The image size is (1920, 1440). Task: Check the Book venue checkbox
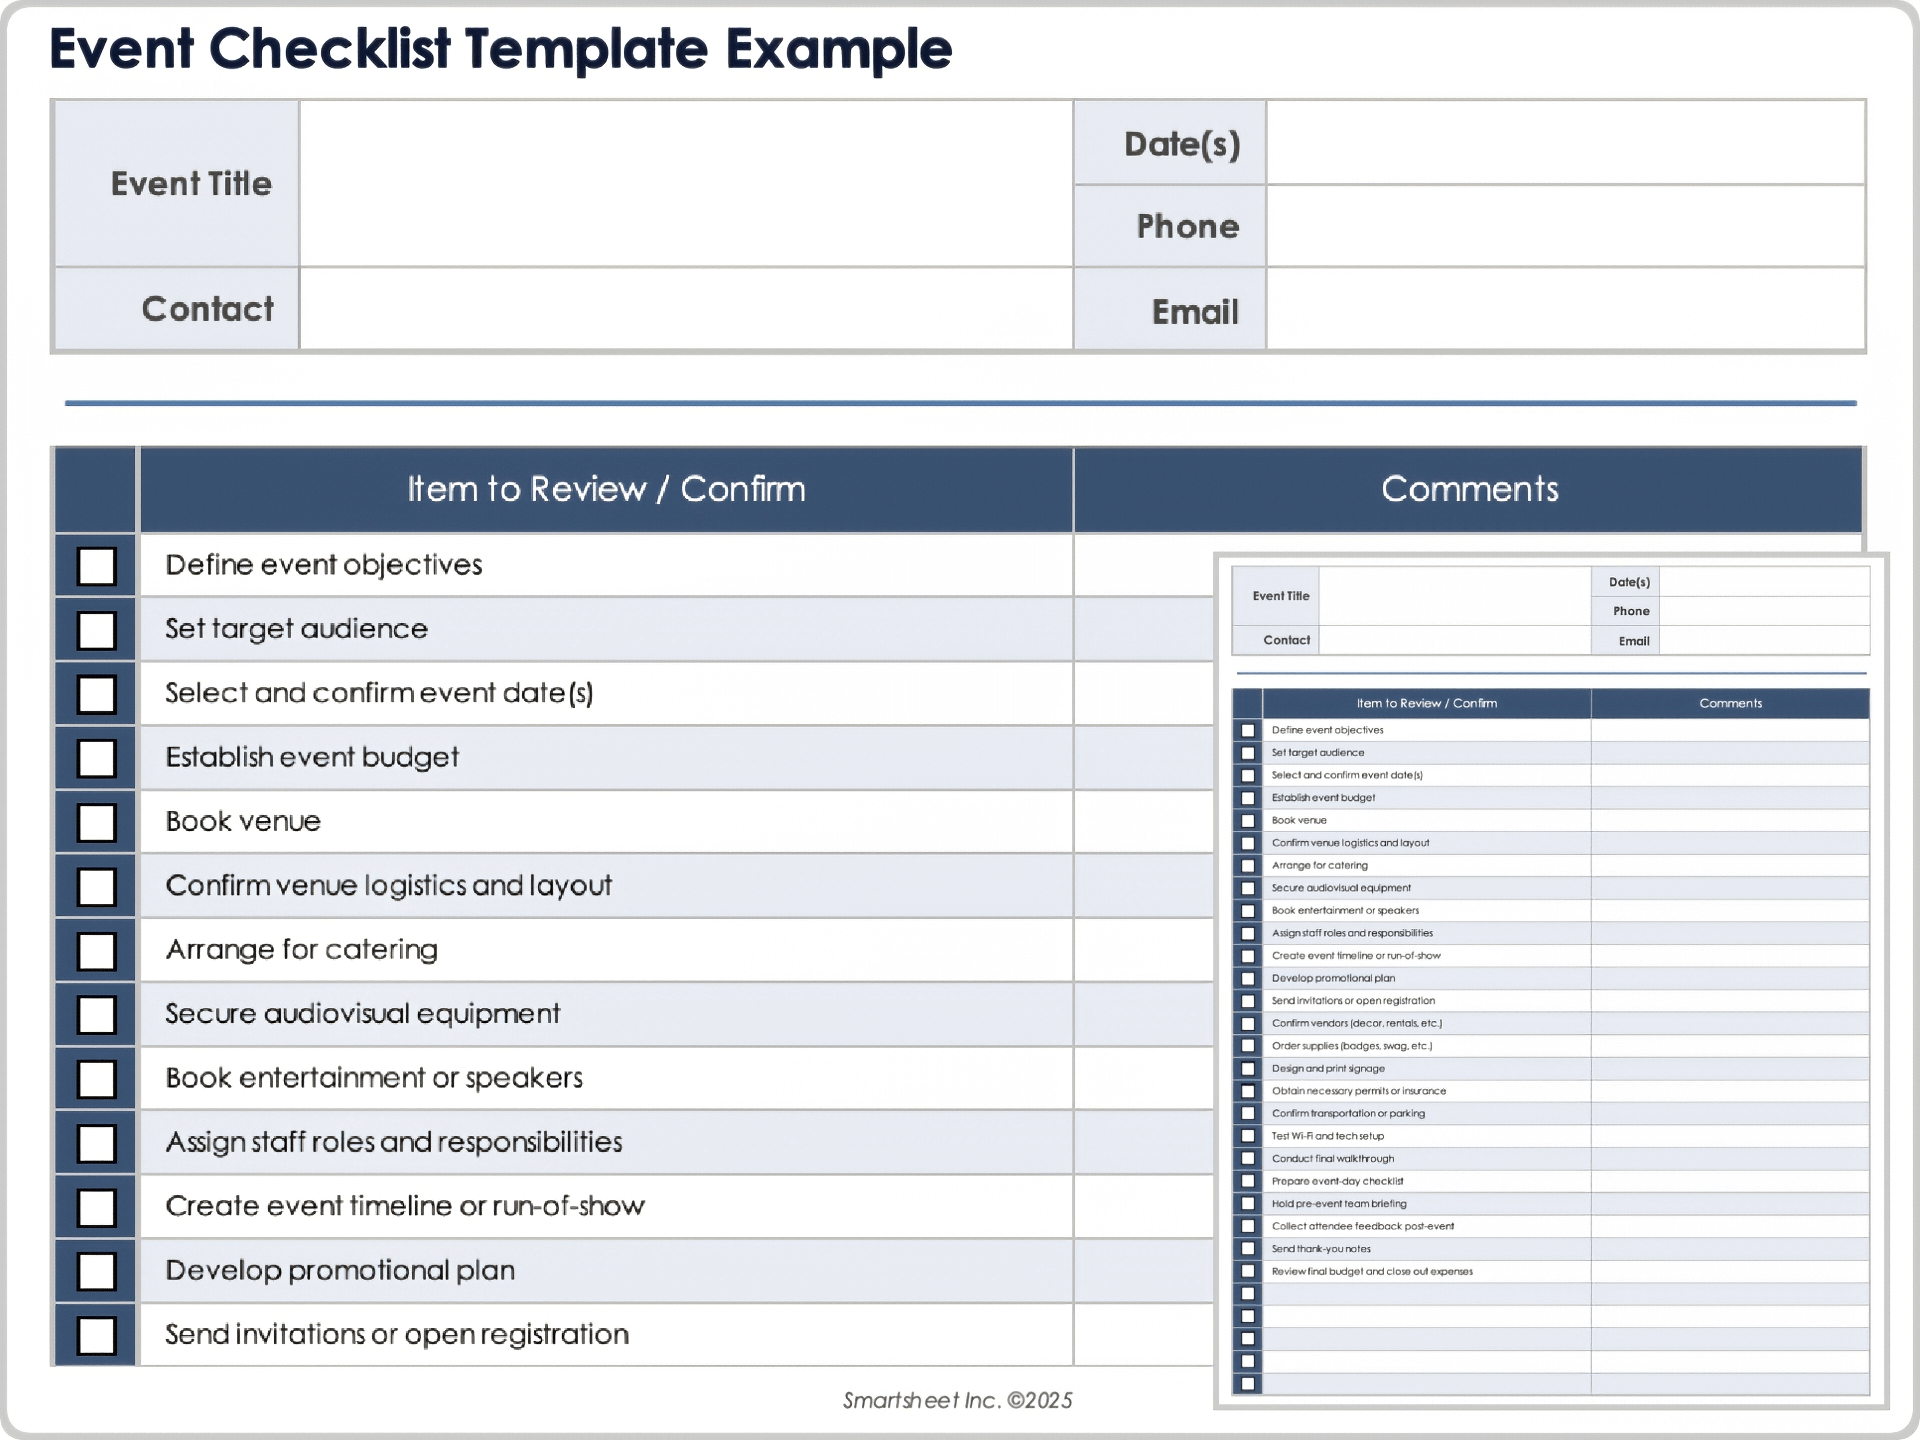coord(95,821)
